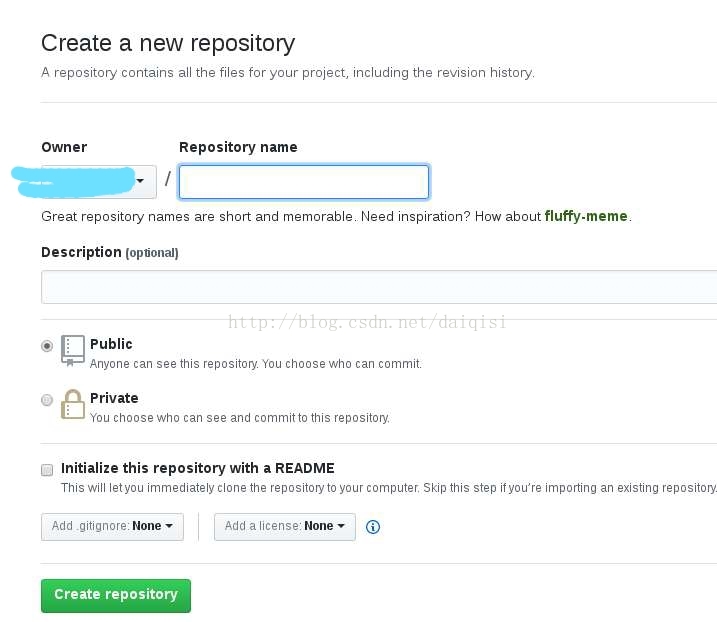Open the Owner account dropdown
Viewport: 717px width, 622px height.
coord(99,182)
